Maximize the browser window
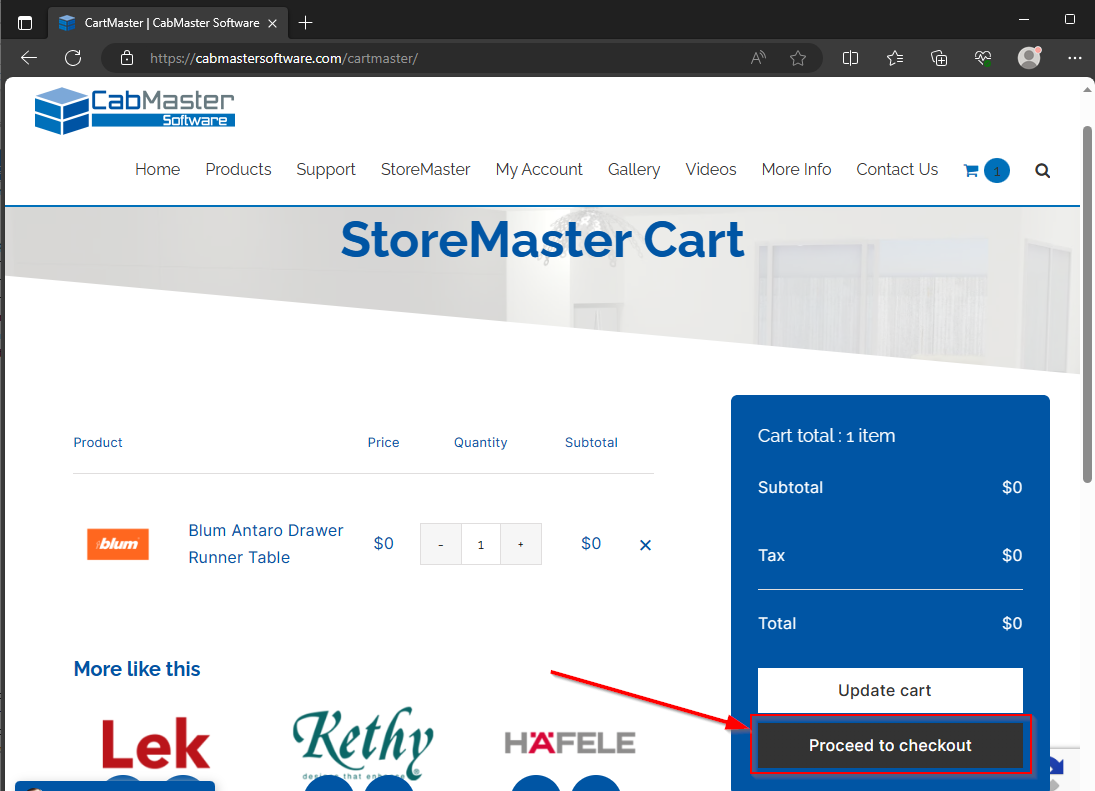Viewport: 1095px width, 791px height. tap(1069, 19)
